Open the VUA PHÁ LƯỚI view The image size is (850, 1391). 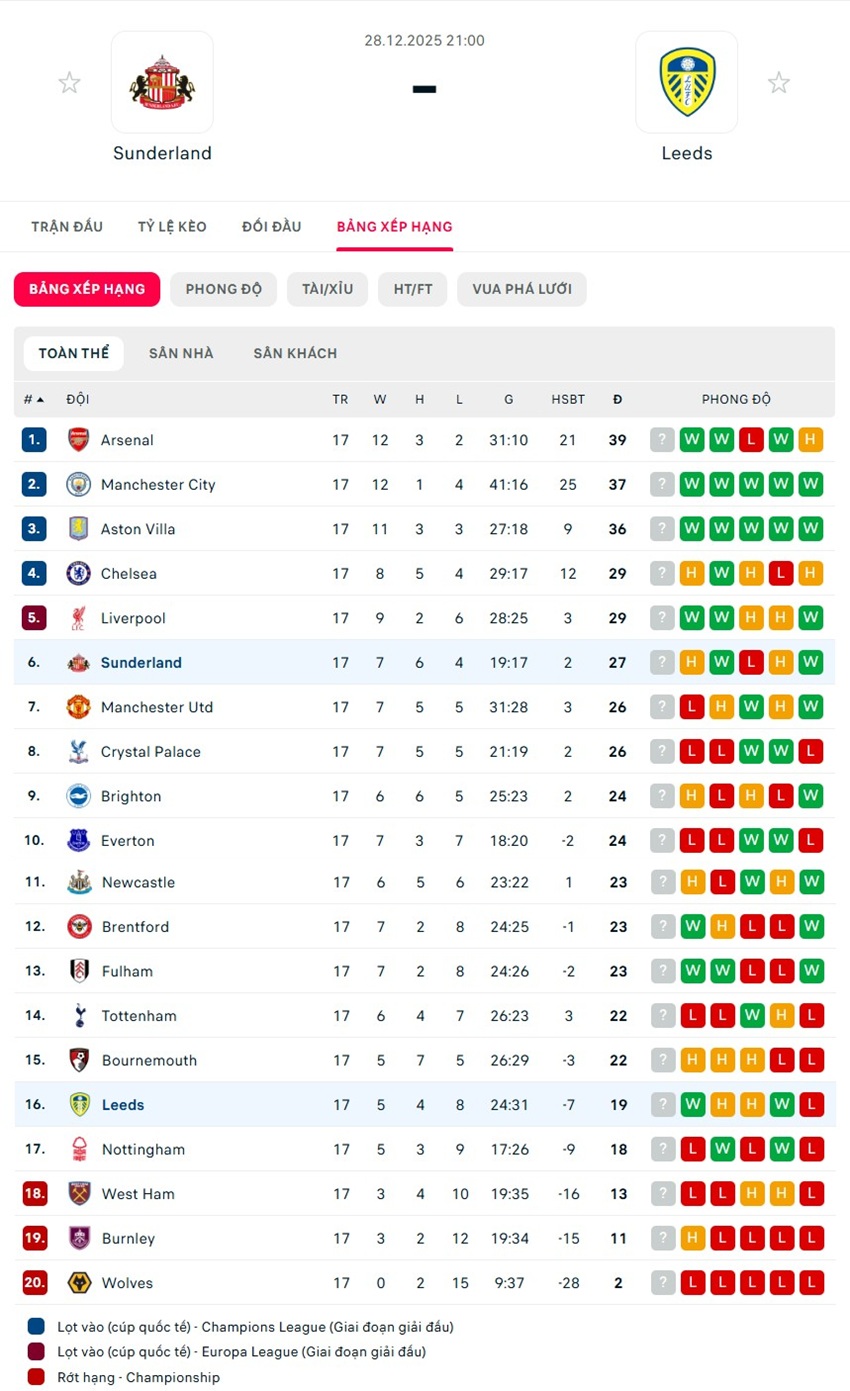pos(521,288)
